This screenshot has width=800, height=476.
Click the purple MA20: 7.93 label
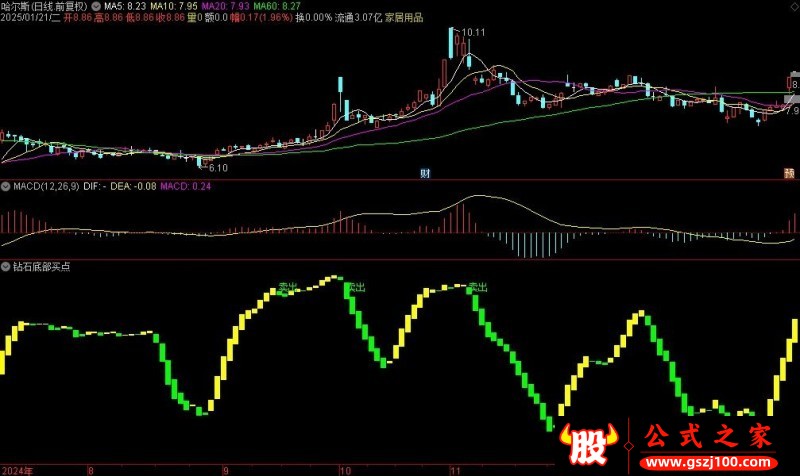(x=226, y=6)
